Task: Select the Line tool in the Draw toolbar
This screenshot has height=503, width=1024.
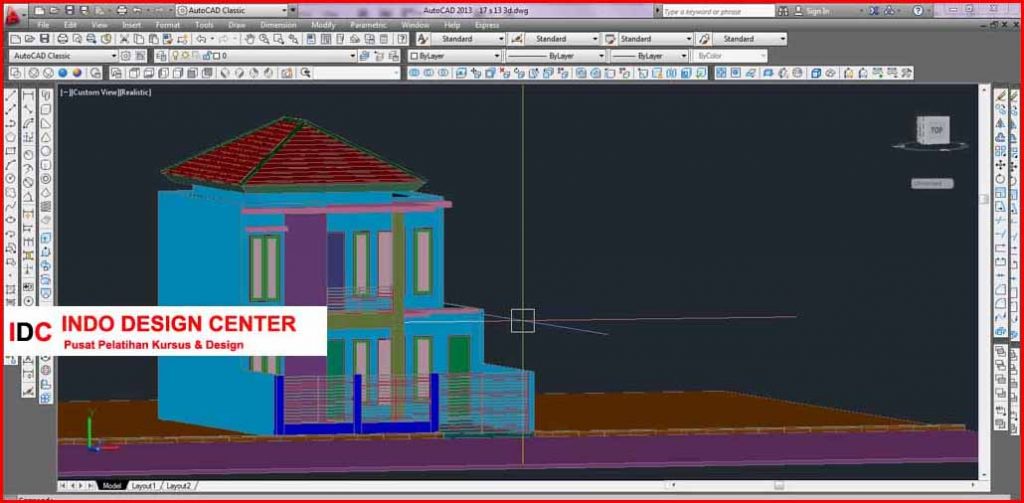Action: pyautogui.click(x=11, y=96)
